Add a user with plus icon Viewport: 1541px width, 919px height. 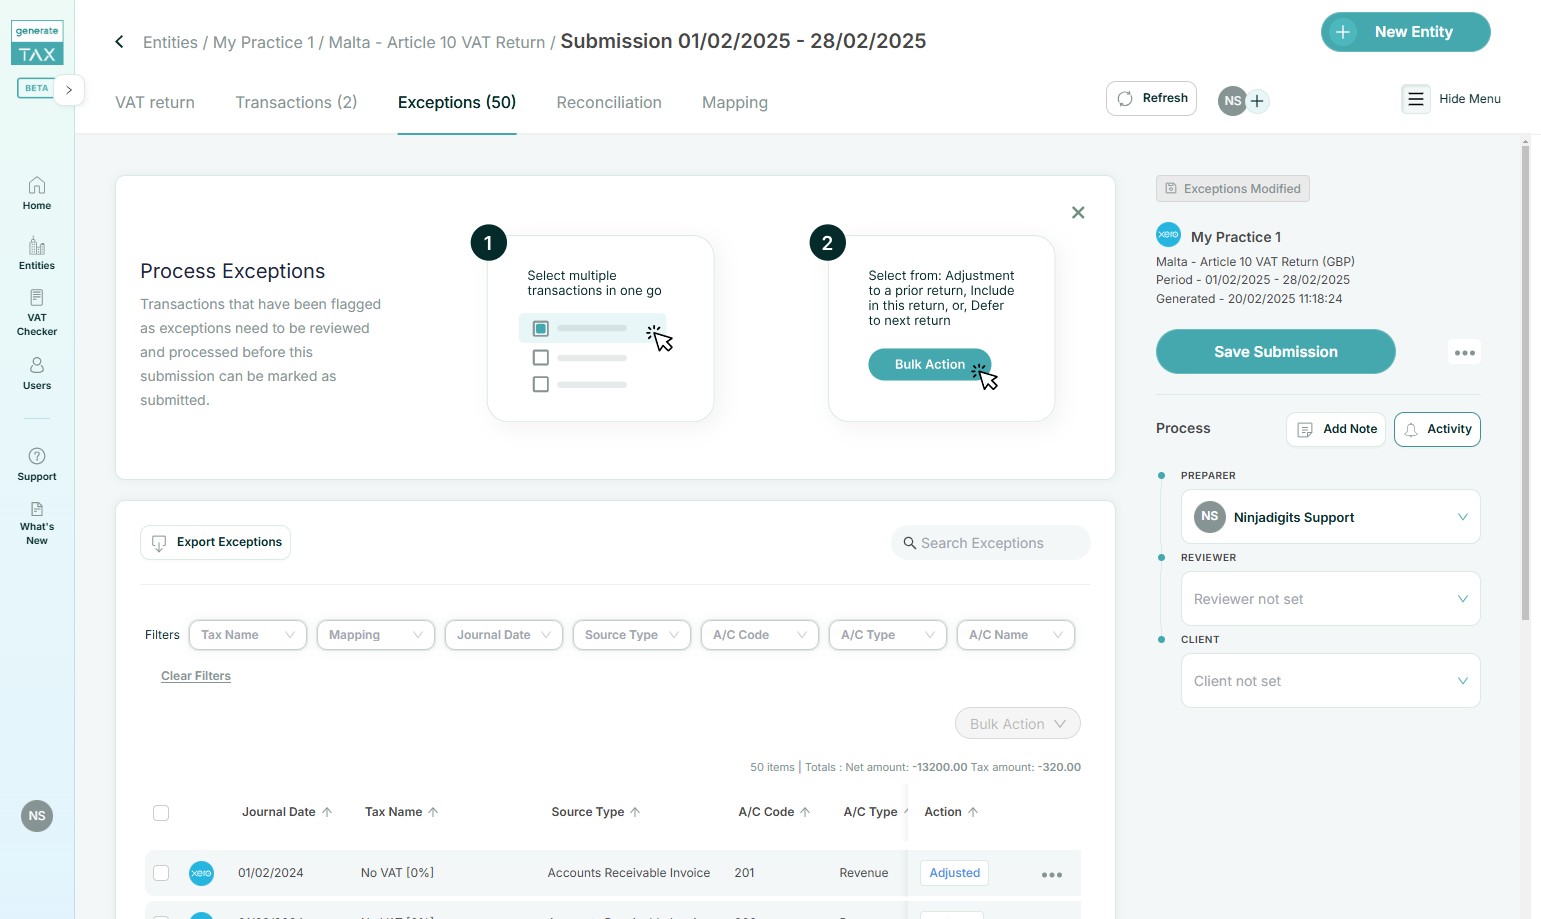pos(1257,101)
